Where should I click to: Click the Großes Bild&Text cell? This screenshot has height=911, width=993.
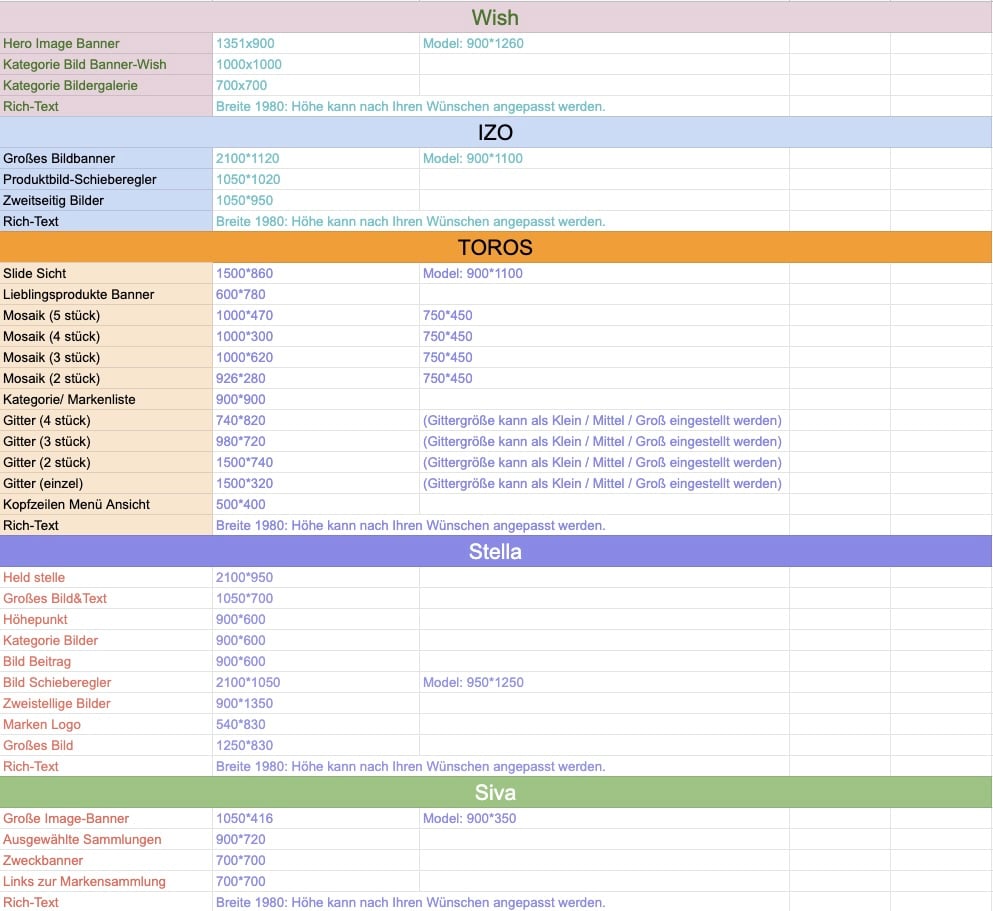pyautogui.click(x=106, y=598)
